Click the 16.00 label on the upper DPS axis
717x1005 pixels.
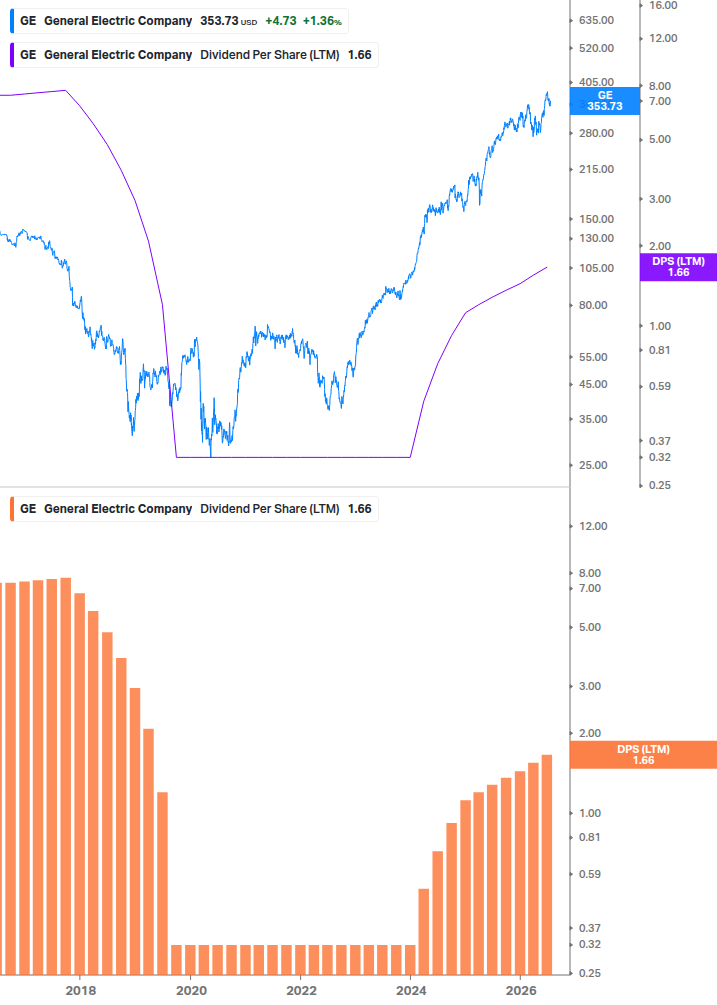coord(663,6)
